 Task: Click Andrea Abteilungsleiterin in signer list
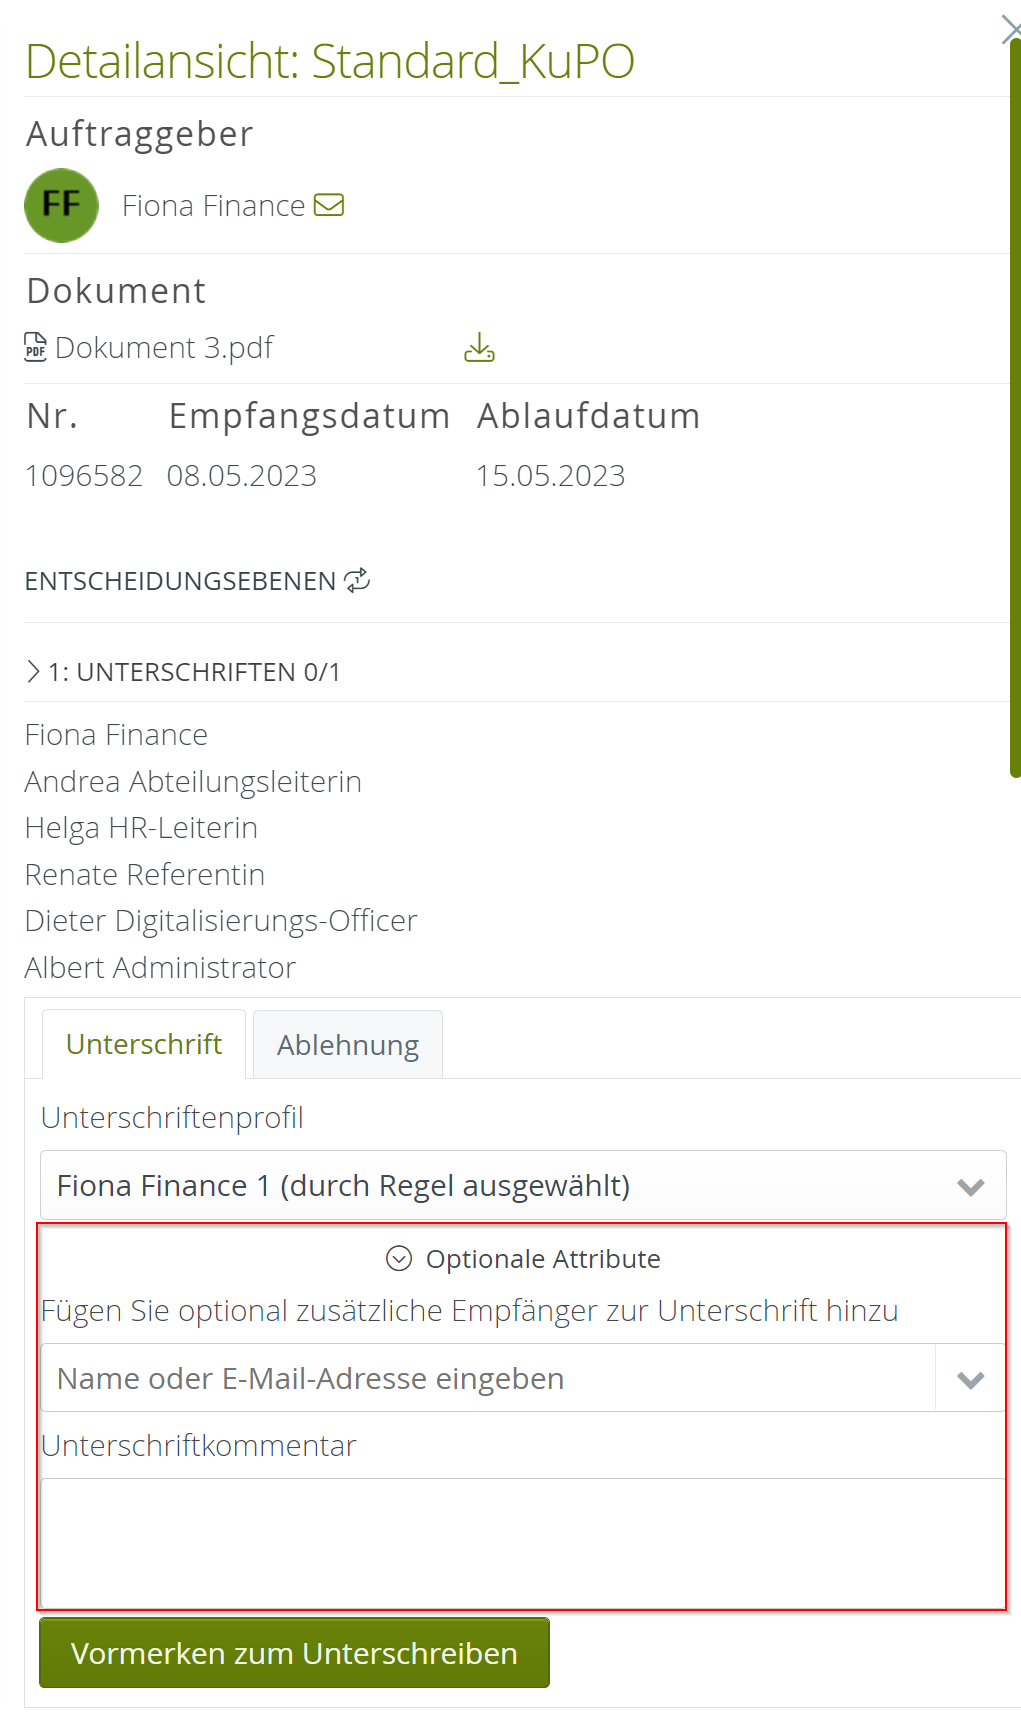[x=193, y=782]
